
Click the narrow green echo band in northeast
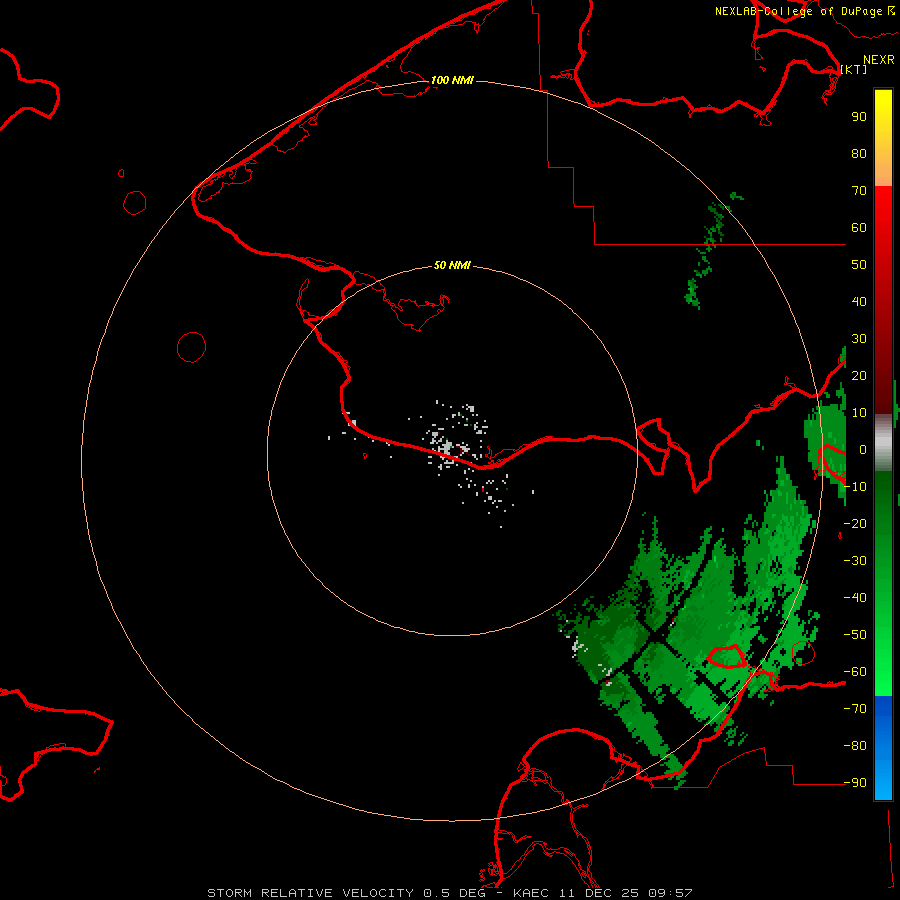(x=712, y=250)
